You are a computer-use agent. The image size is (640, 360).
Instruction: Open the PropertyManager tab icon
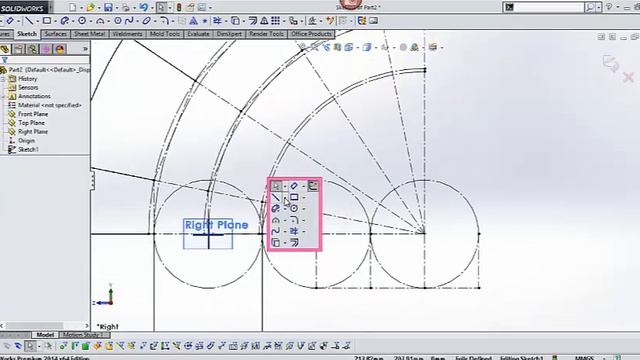click(x=19, y=49)
